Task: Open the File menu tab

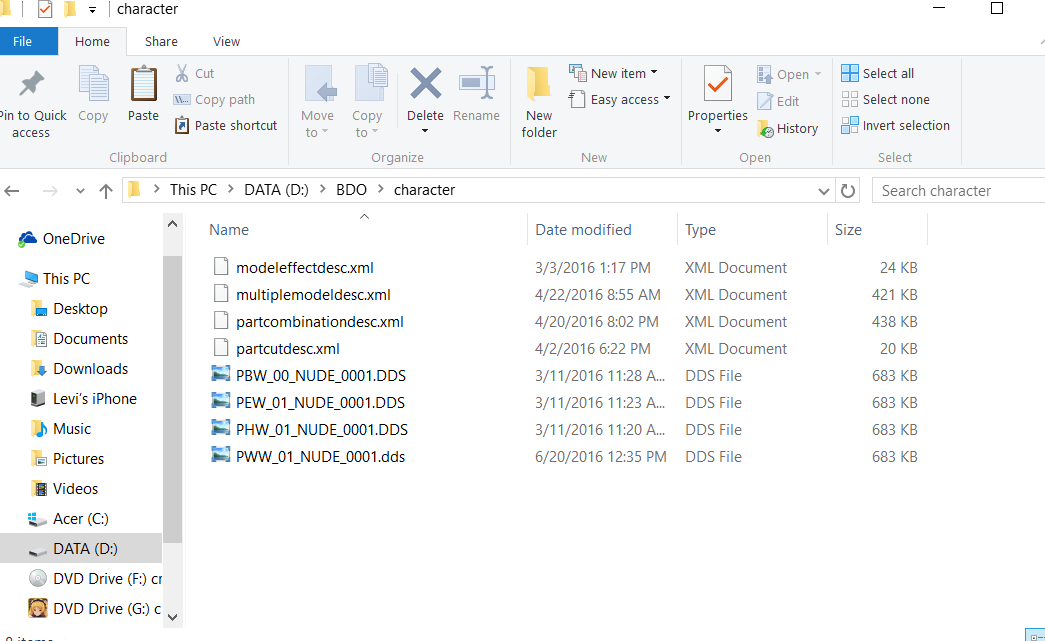Action: point(22,42)
